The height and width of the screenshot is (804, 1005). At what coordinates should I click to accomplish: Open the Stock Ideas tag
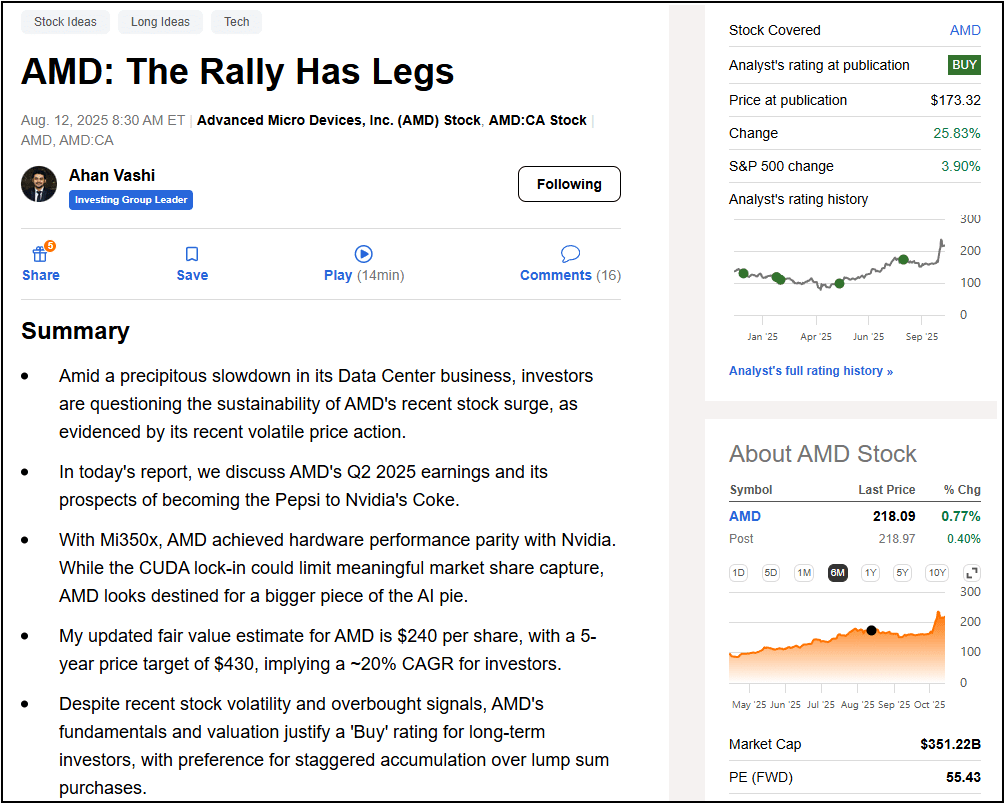pos(64,22)
